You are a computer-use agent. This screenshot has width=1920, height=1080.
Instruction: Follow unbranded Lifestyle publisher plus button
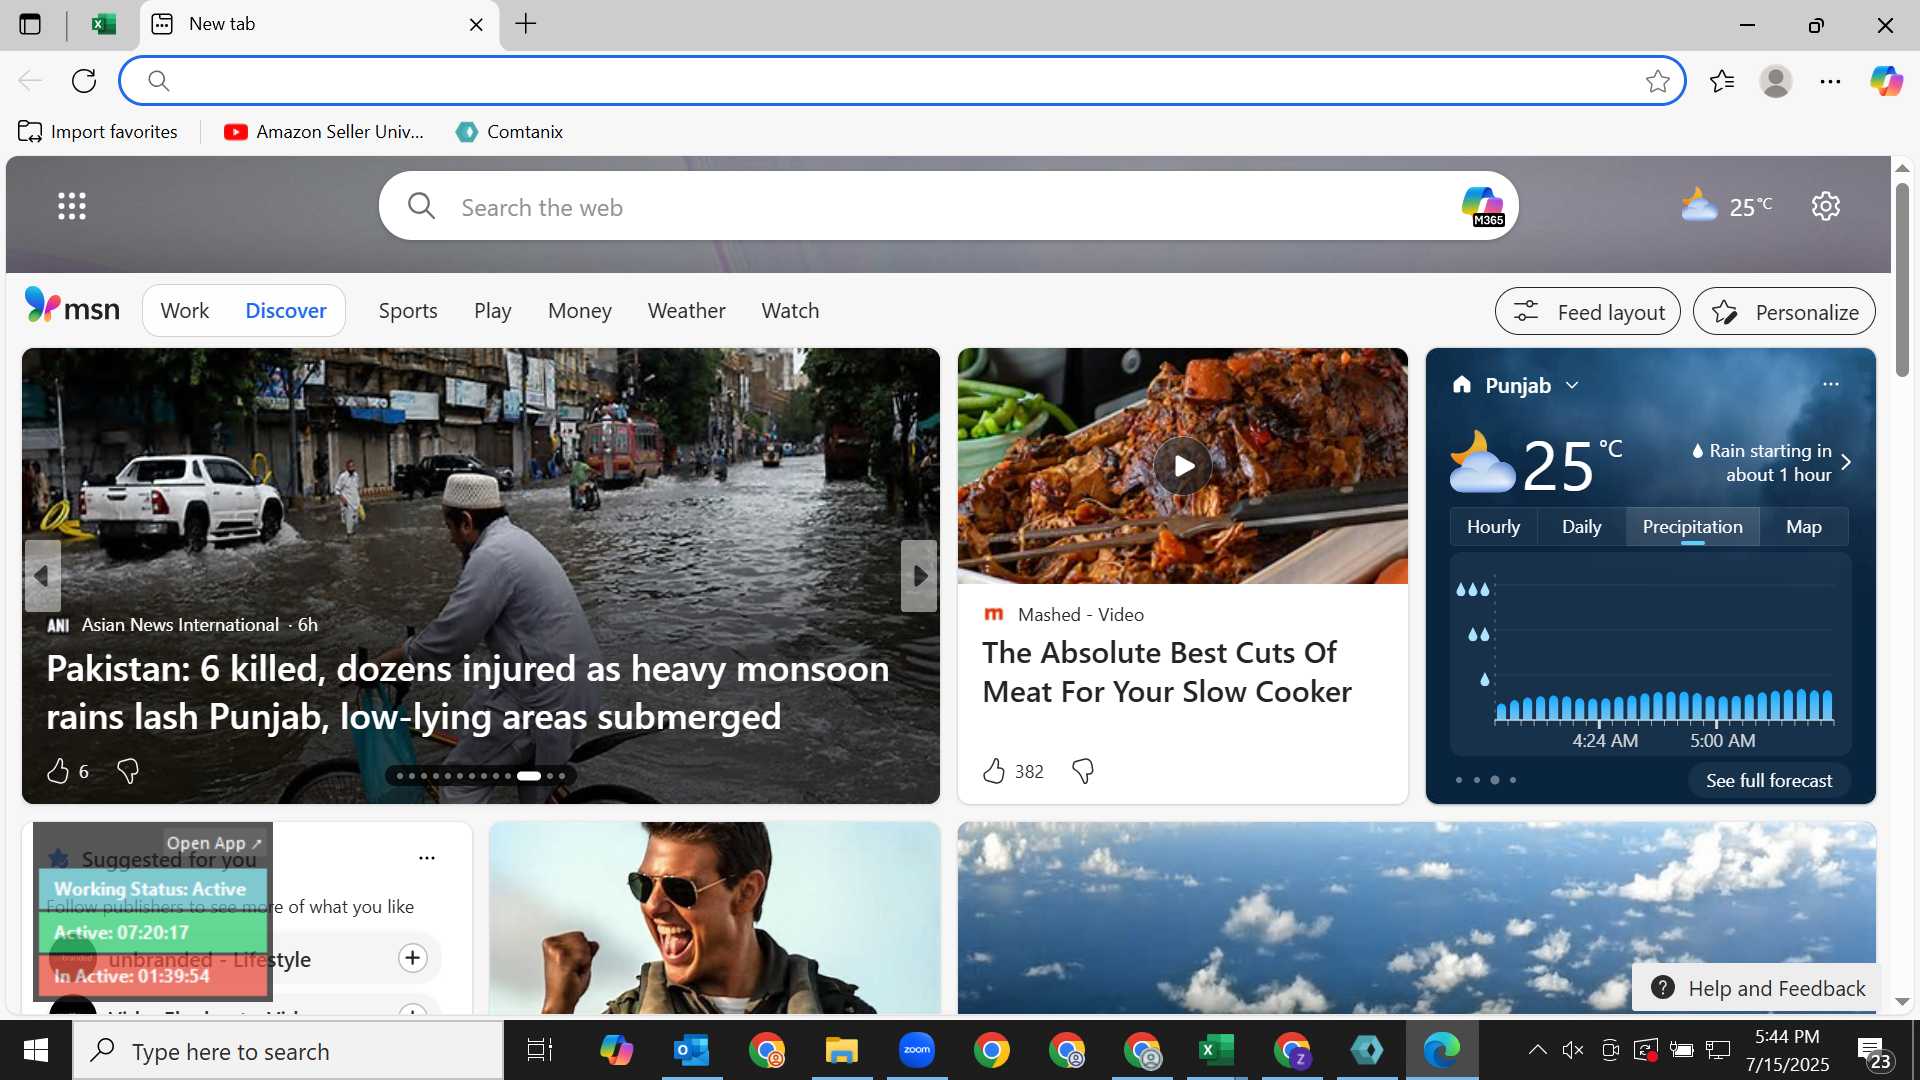point(413,958)
